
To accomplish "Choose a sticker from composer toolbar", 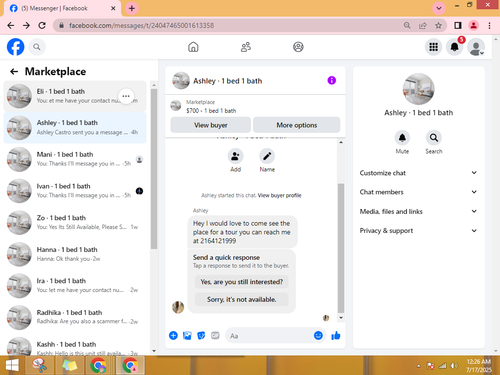I will coord(201,335).
